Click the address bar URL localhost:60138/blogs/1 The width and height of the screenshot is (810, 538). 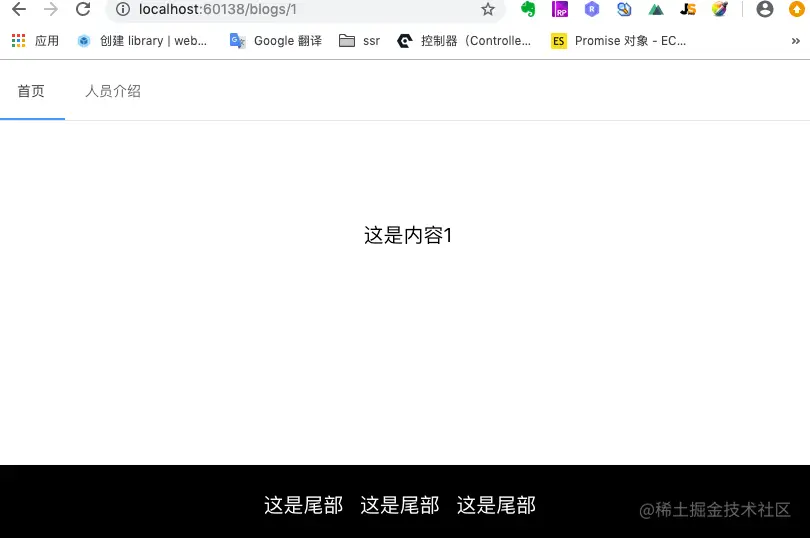(x=217, y=9)
